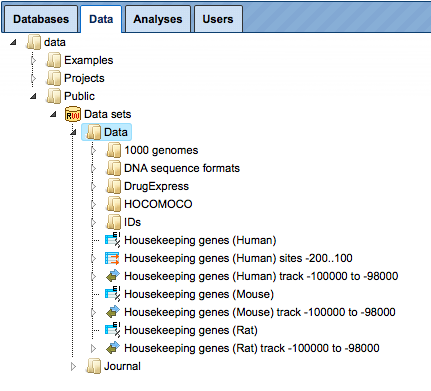Click the Public folder icon
This screenshot has width=431, height=391.
[53, 96]
